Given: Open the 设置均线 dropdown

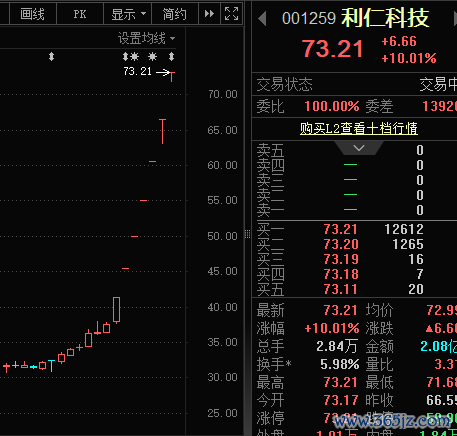Looking at the screenshot, I should (x=146, y=39).
